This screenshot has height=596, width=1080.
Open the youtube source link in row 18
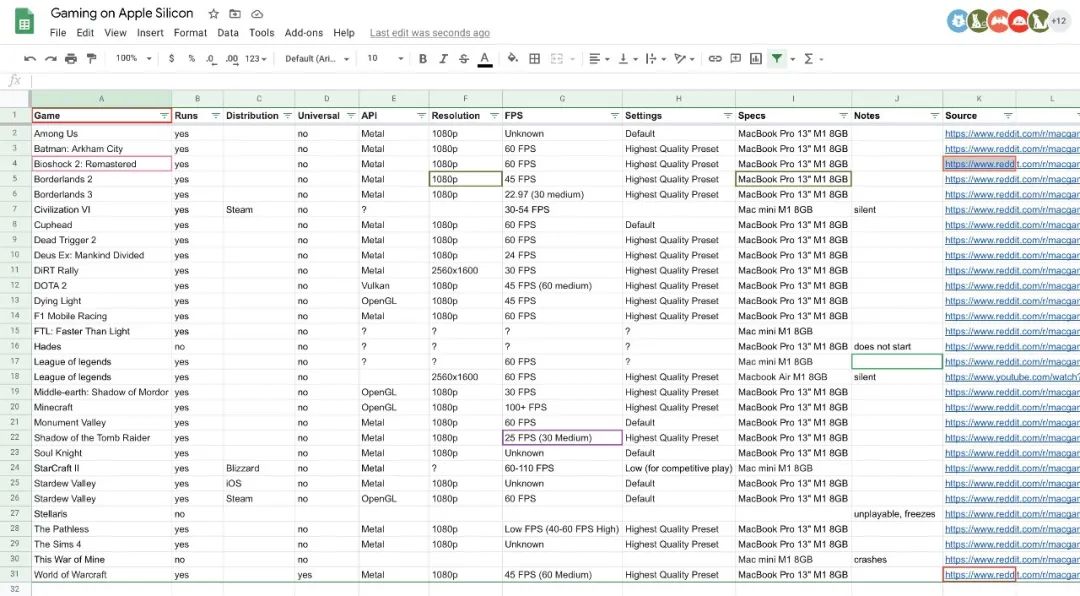pos(1012,377)
